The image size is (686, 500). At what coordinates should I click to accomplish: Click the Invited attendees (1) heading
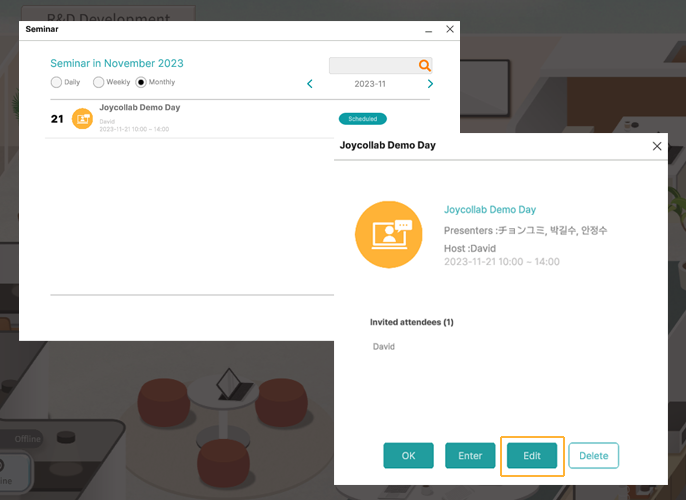[x=412, y=322]
